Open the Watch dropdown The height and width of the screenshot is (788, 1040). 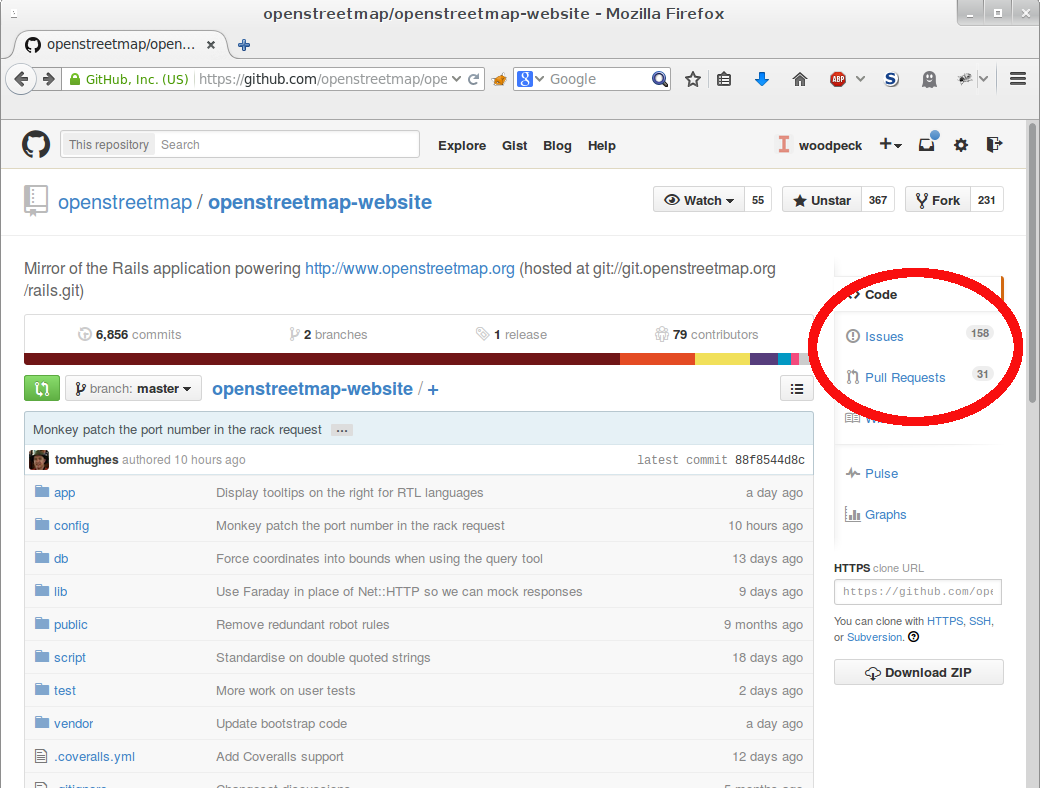pyautogui.click(x=699, y=200)
